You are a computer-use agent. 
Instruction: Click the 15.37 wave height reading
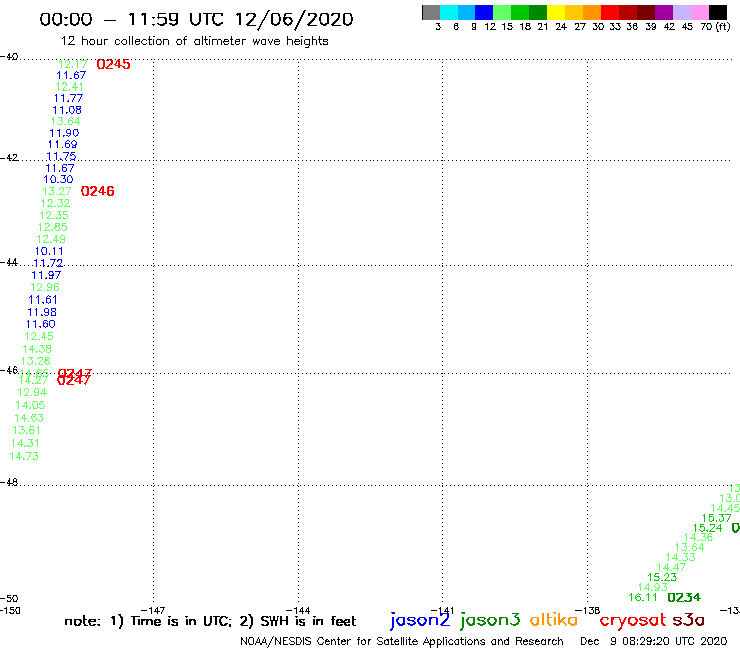coord(716,518)
